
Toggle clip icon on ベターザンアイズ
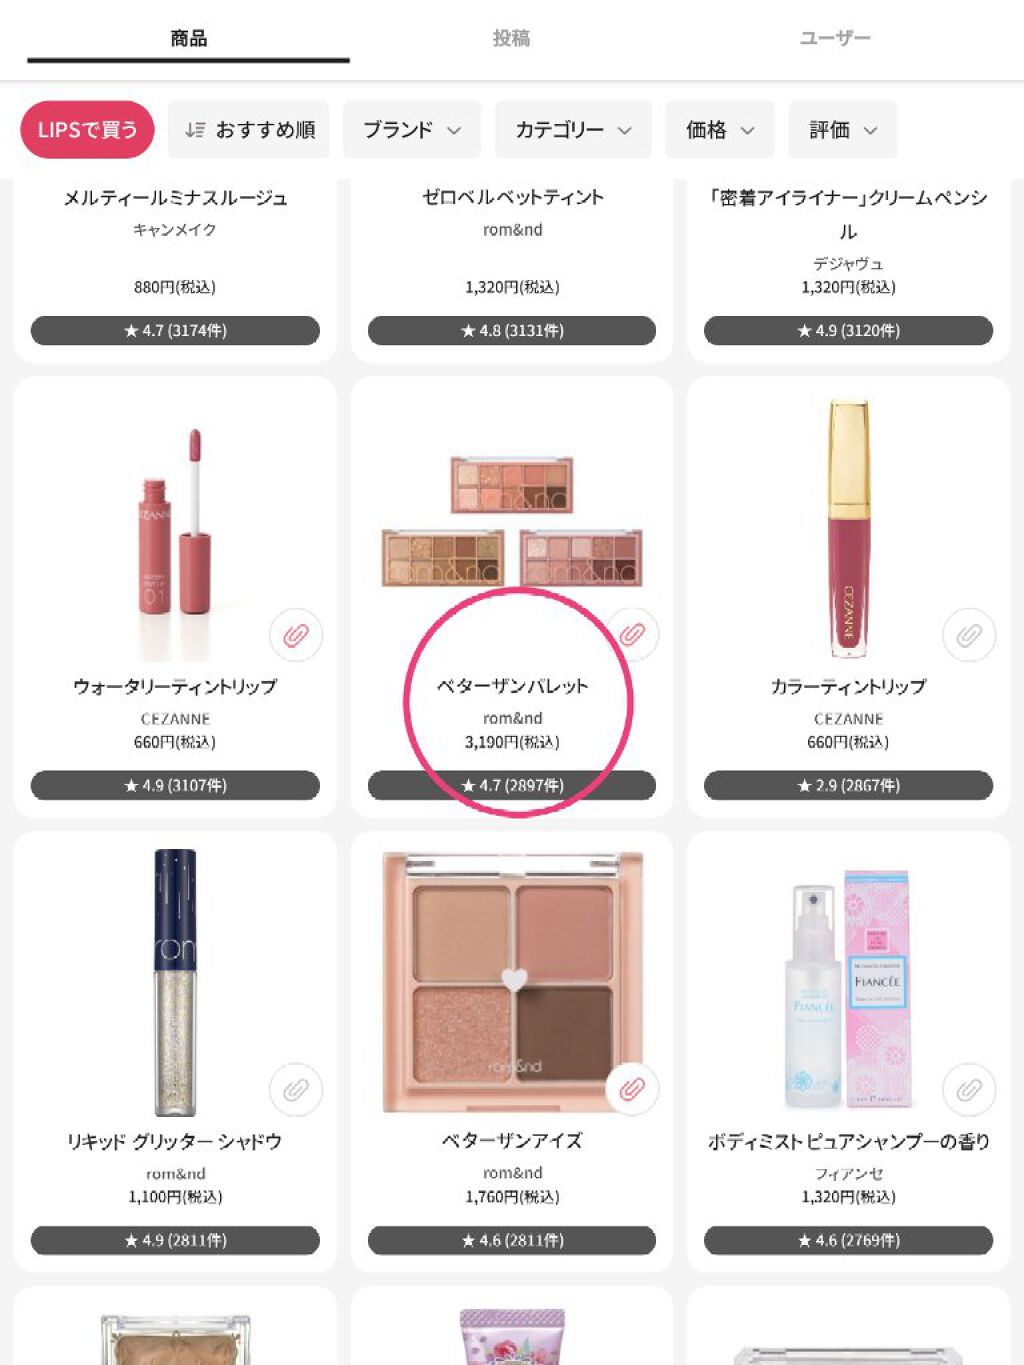point(632,1089)
